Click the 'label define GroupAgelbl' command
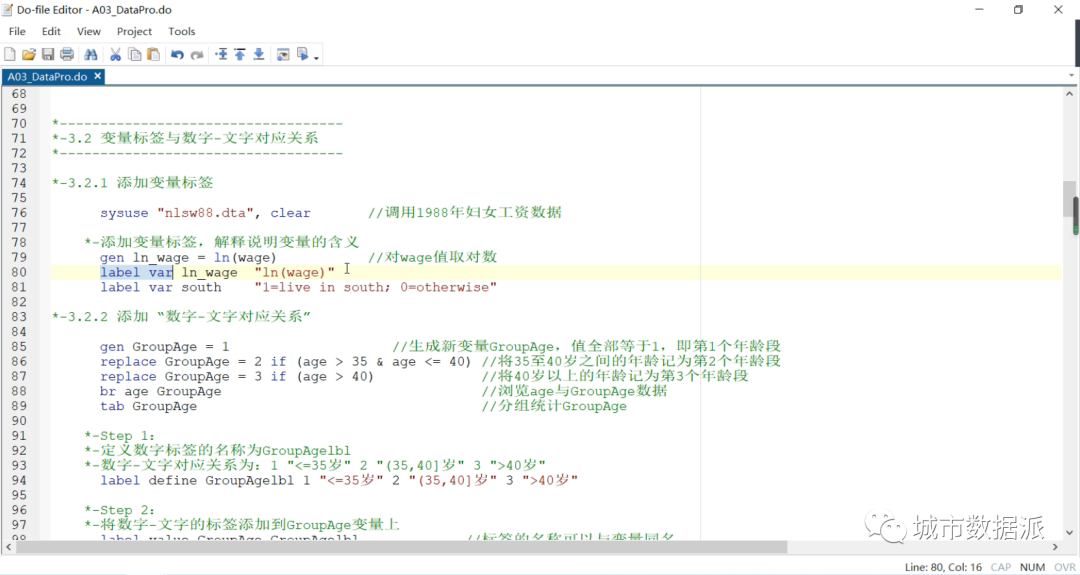Viewport: 1080px width, 575px height. tap(197, 480)
